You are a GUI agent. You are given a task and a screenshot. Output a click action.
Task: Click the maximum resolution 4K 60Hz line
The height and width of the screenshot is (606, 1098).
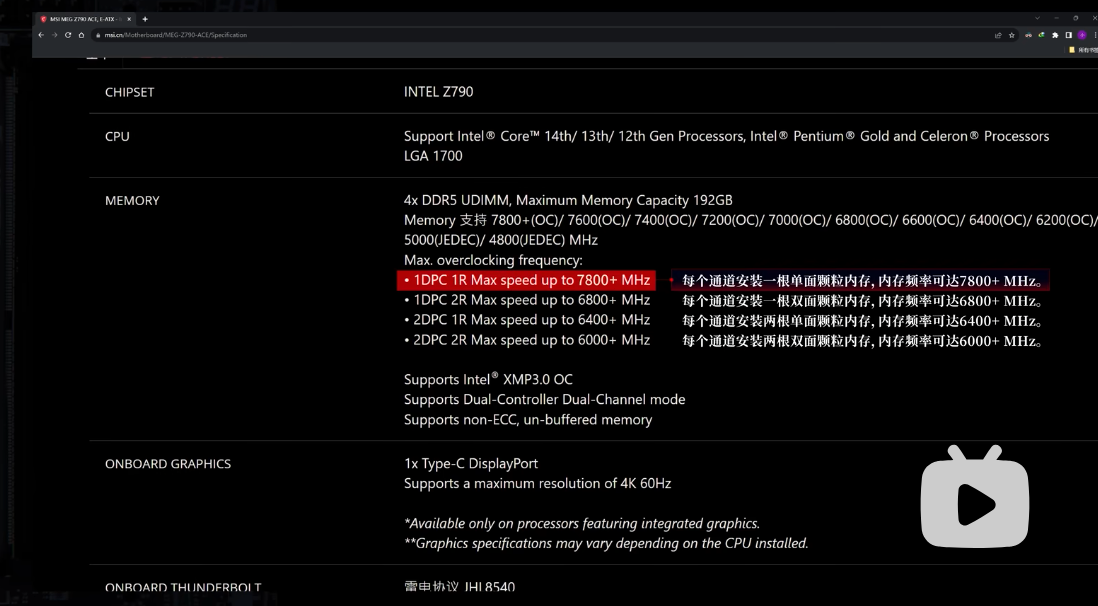point(537,483)
